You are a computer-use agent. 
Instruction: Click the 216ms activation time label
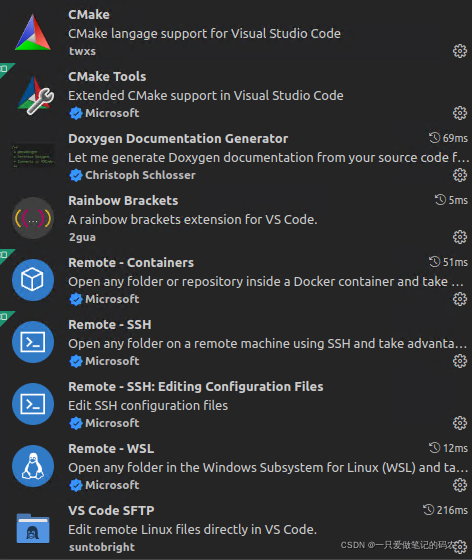[452, 510]
